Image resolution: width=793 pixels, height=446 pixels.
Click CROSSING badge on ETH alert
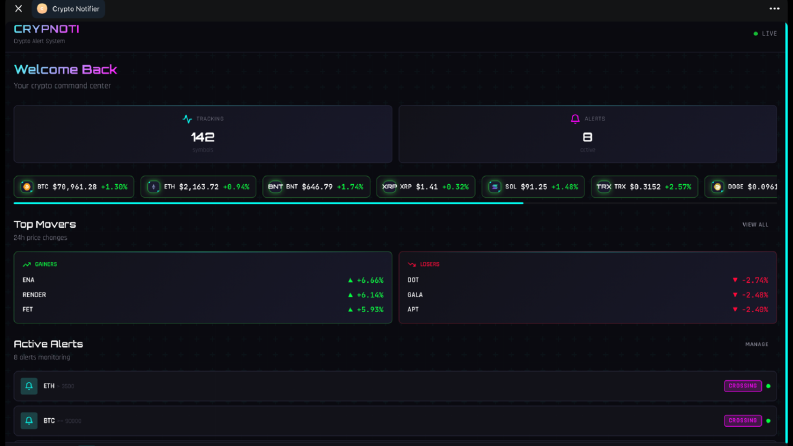(742, 386)
